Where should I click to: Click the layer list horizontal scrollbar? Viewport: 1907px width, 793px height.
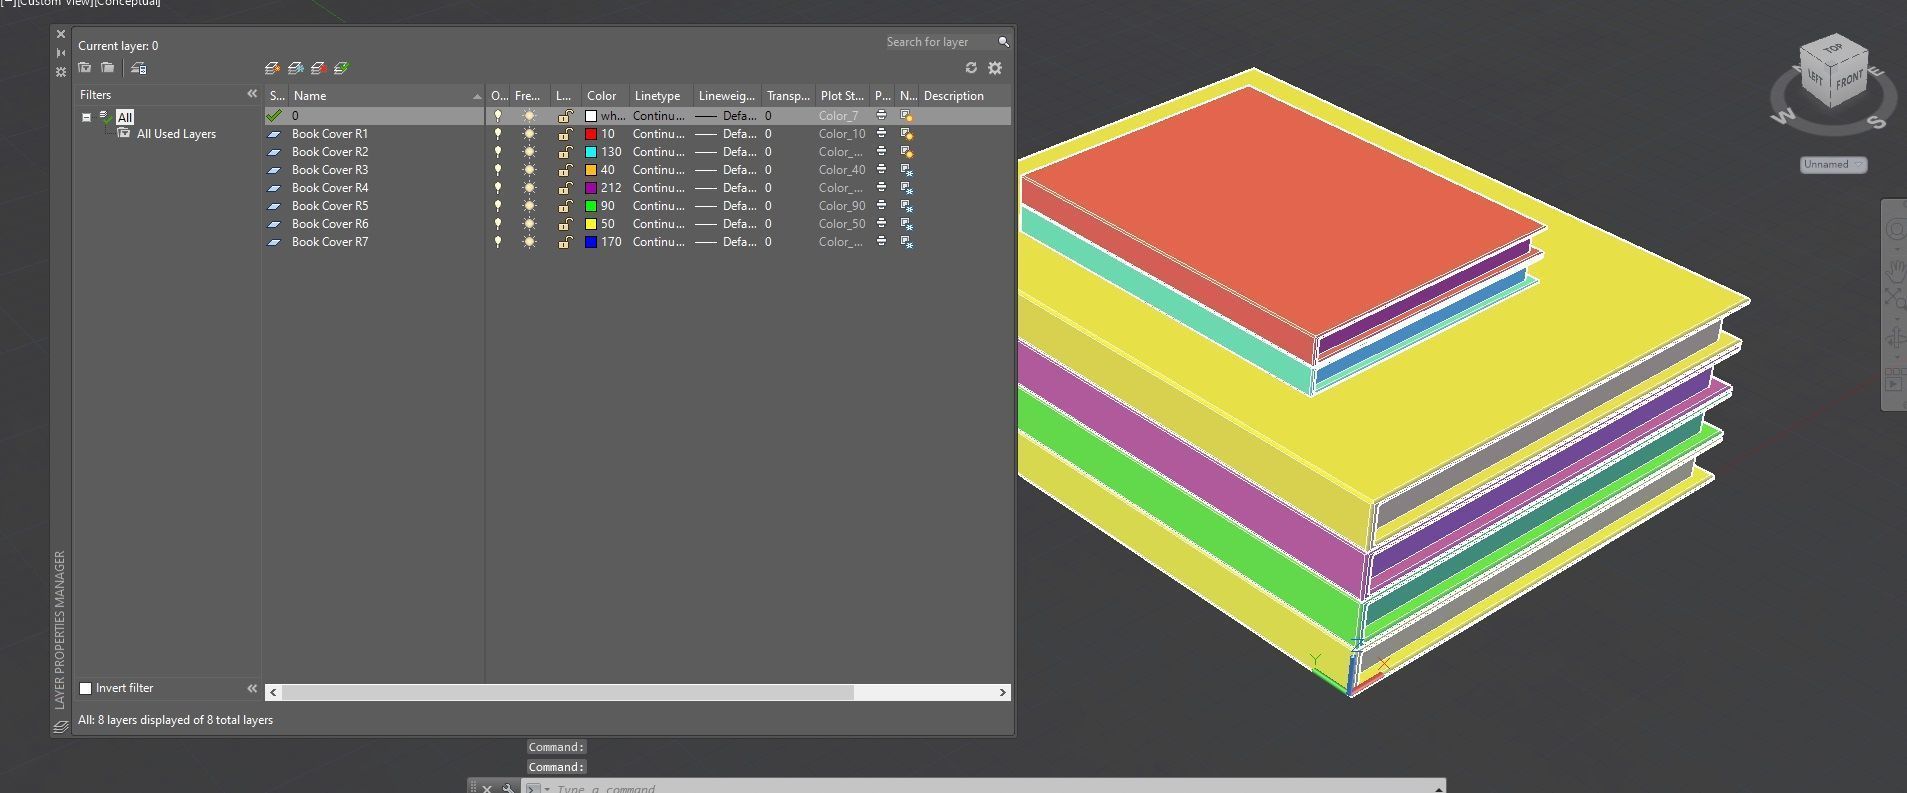[568, 692]
